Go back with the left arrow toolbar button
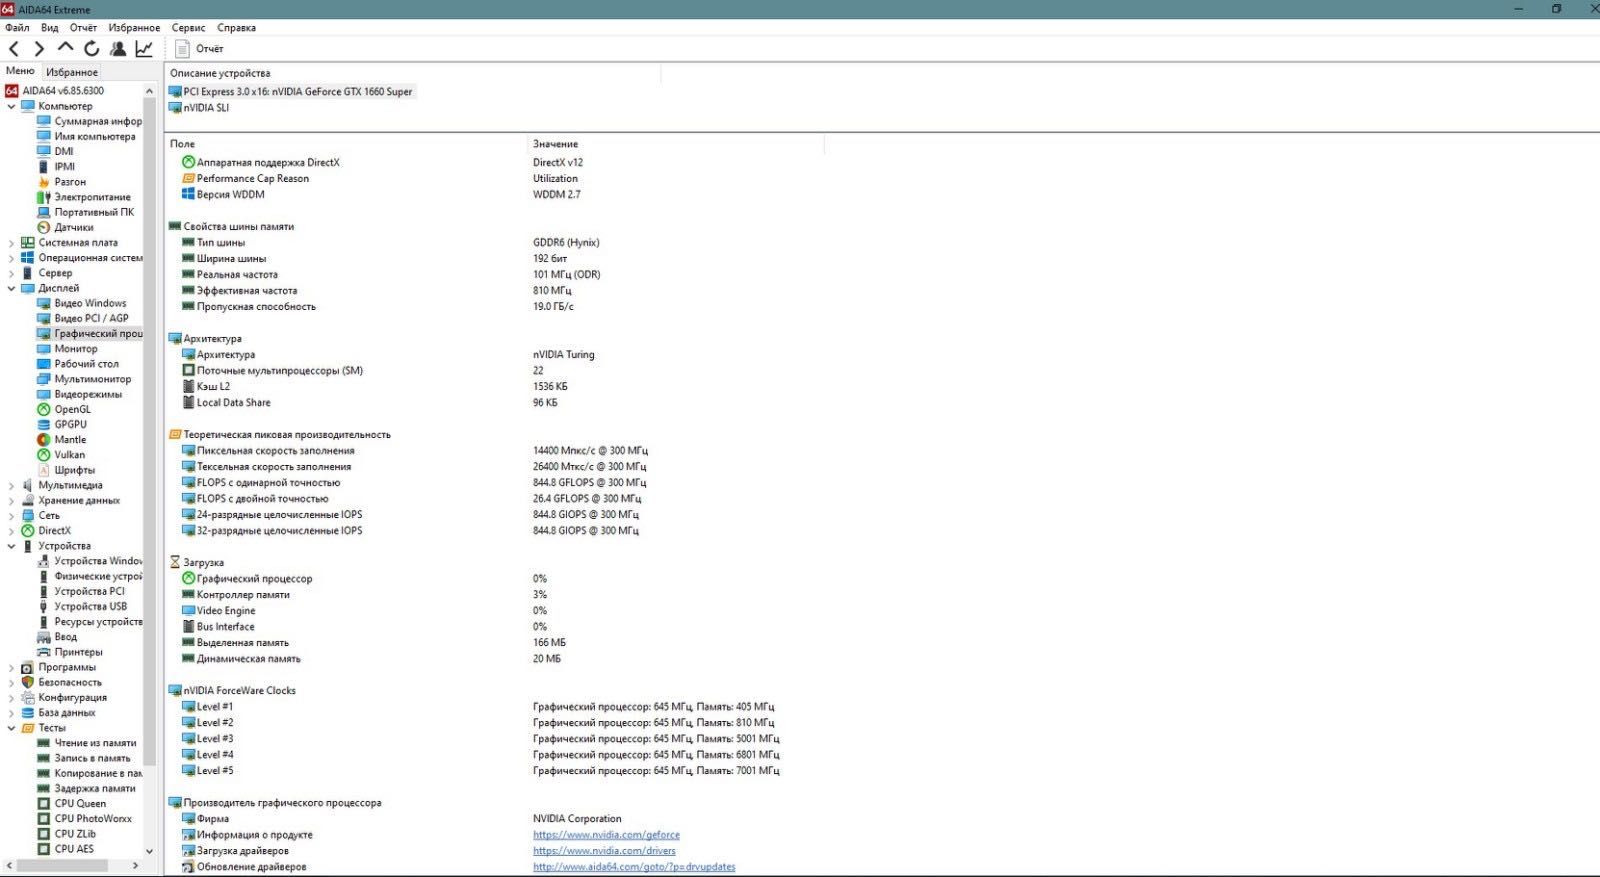The height and width of the screenshot is (877, 1600). (x=14, y=48)
